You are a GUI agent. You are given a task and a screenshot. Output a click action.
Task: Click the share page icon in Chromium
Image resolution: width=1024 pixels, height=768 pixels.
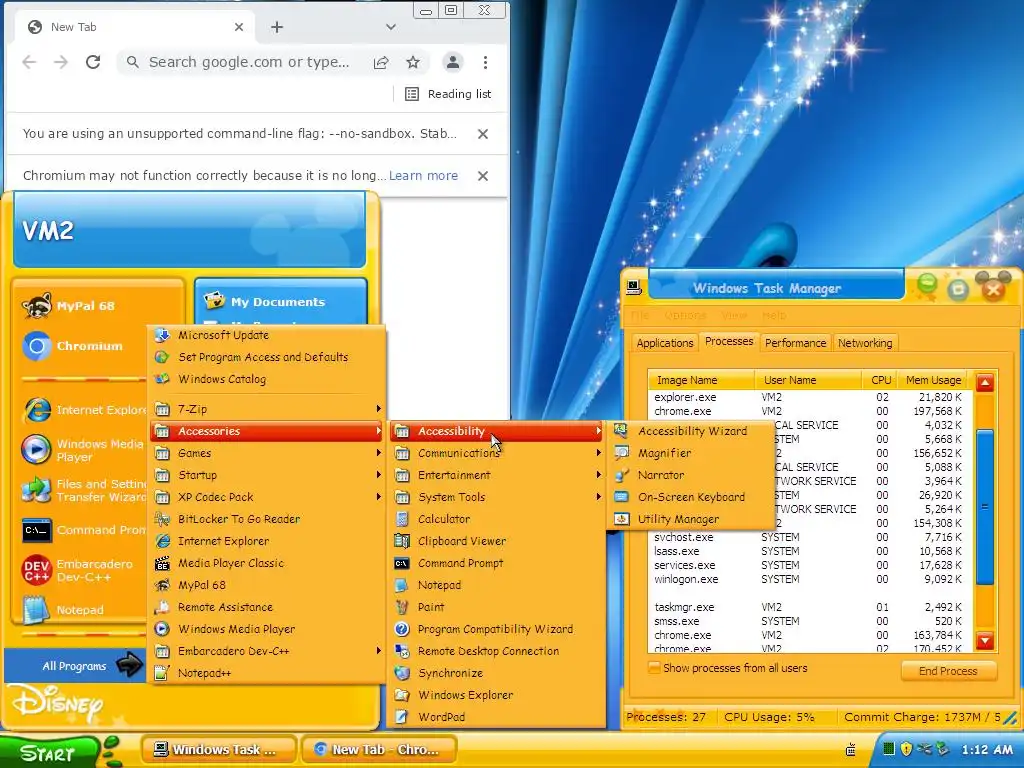tap(381, 62)
